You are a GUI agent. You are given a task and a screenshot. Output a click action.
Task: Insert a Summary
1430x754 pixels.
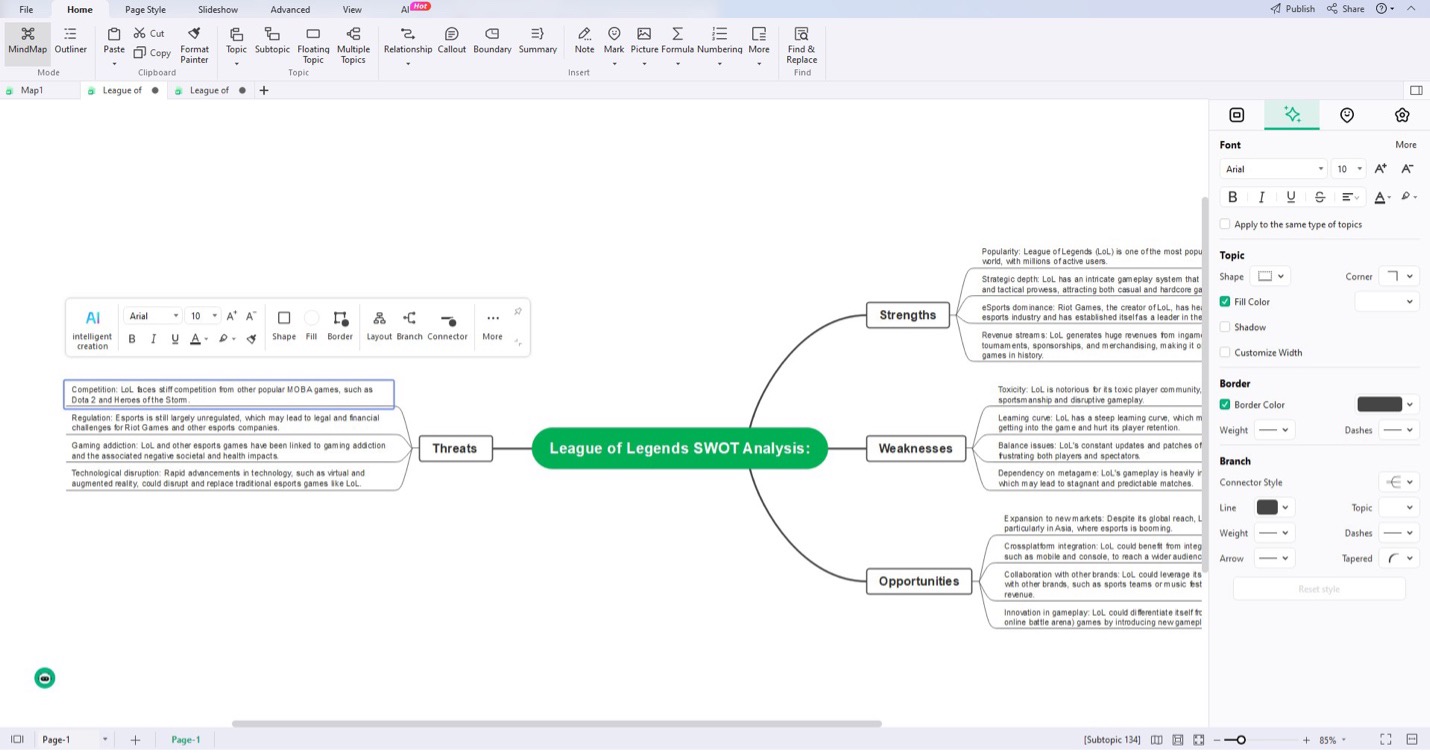tap(538, 41)
